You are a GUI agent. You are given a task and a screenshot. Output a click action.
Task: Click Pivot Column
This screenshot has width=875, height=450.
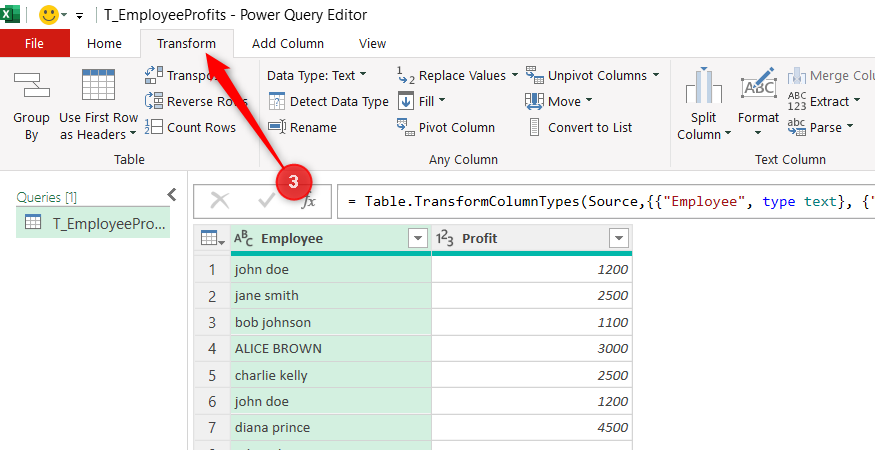coord(445,127)
